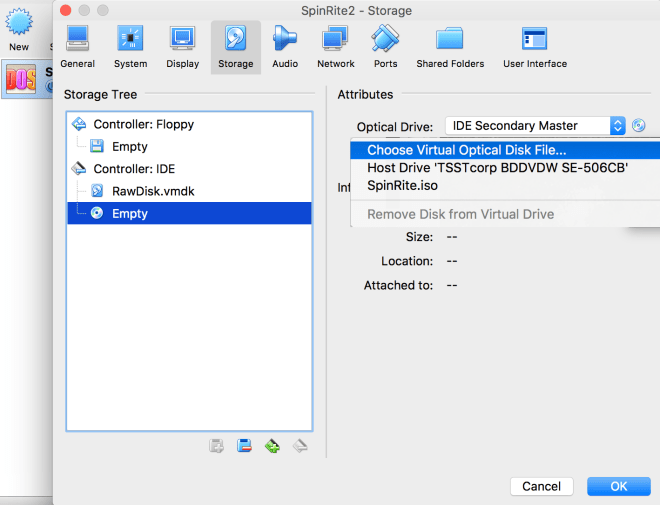660x505 pixels.
Task: Select Controller: IDE in storage tree
Action: (135, 168)
